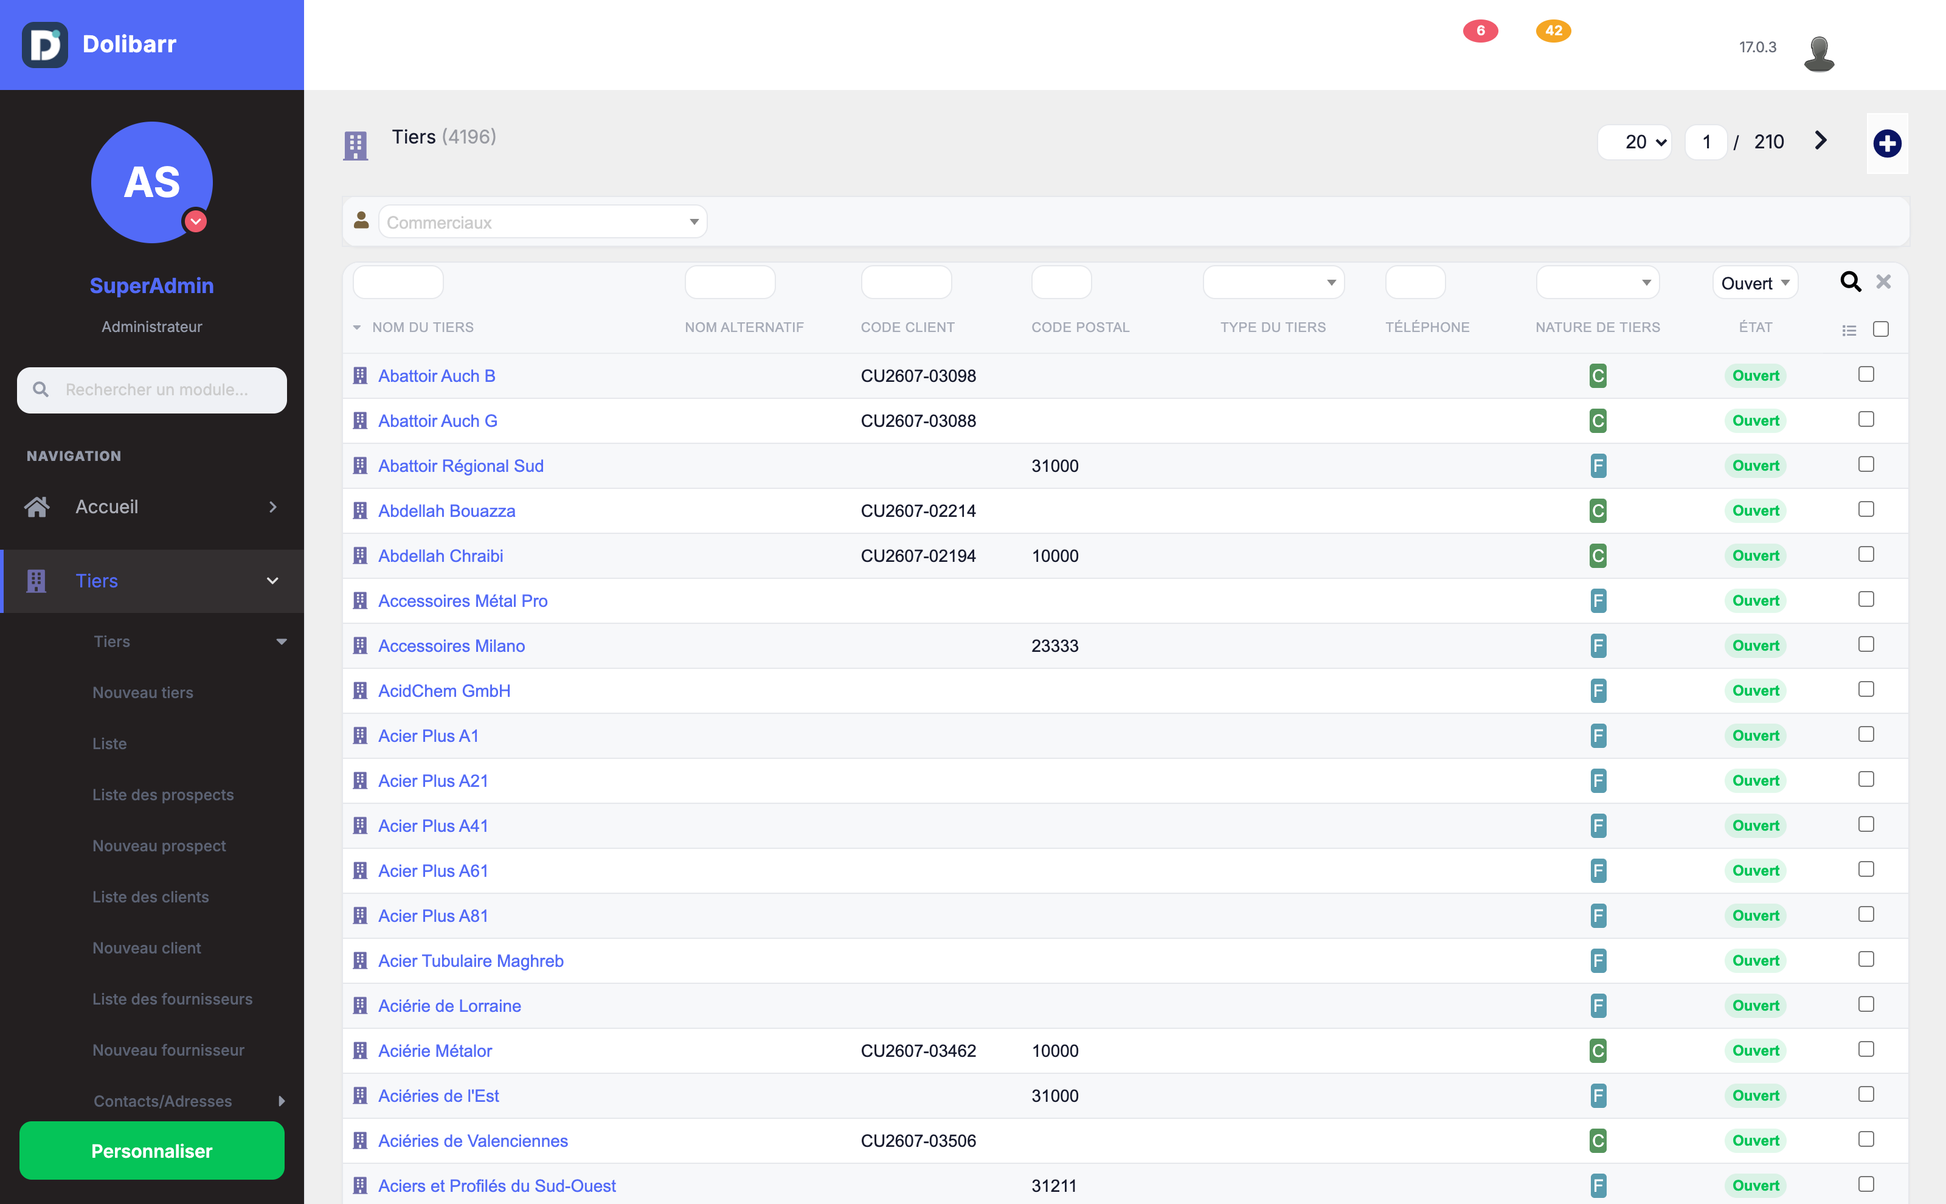Click the home icon beside Accueil

click(37, 507)
